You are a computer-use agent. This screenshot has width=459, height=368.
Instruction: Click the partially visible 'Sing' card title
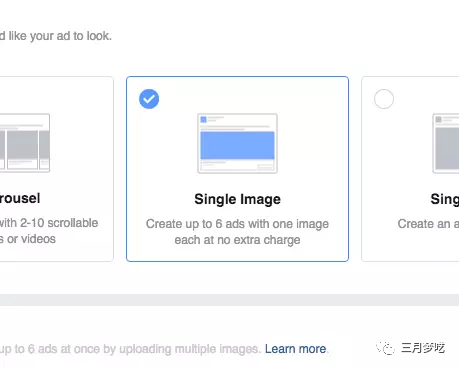pos(445,199)
